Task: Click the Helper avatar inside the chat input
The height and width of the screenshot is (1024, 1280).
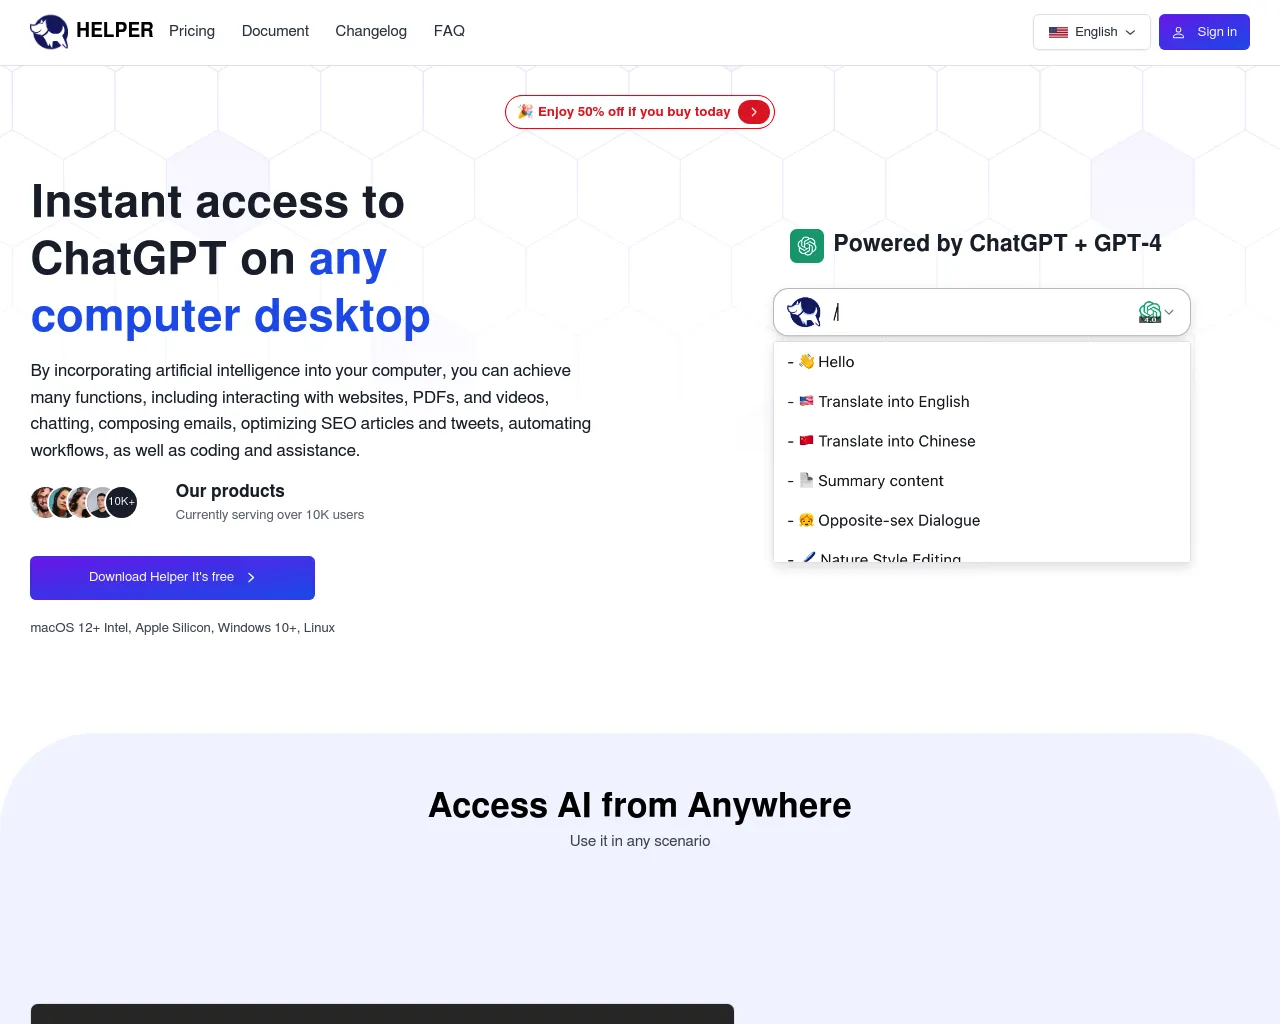Action: 804,311
